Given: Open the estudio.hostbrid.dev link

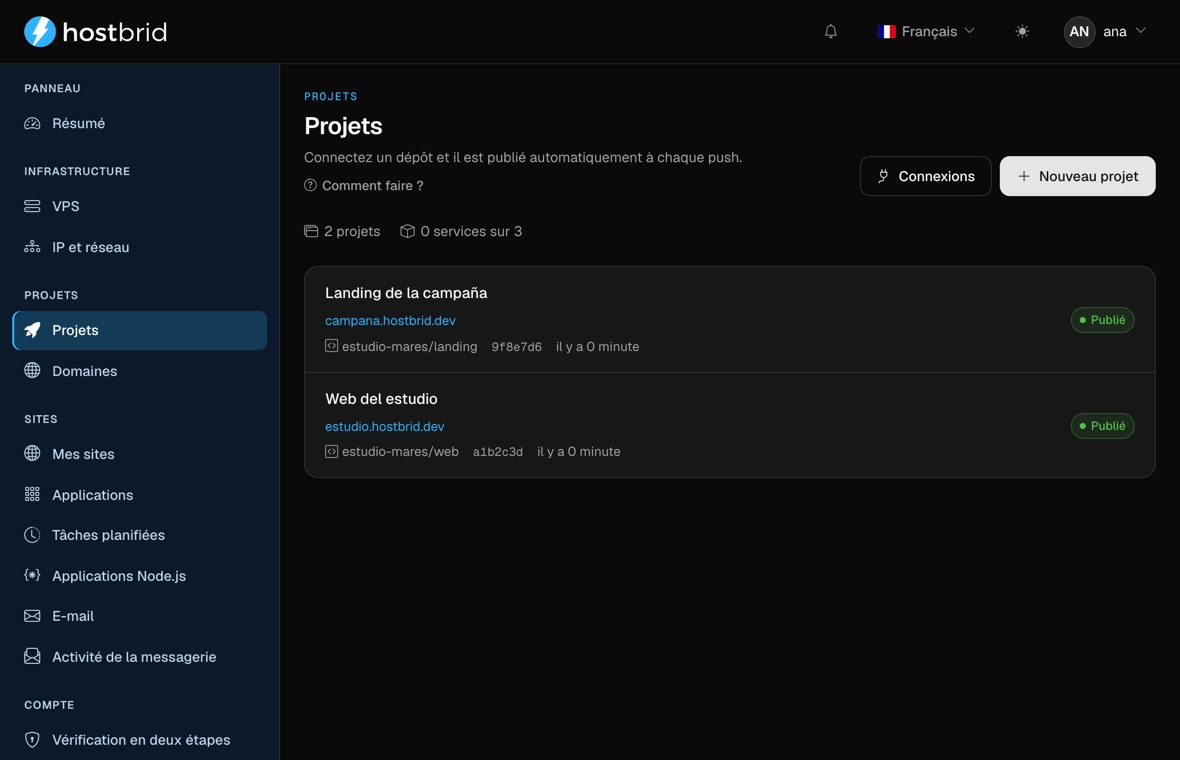Looking at the screenshot, I should (x=385, y=426).
